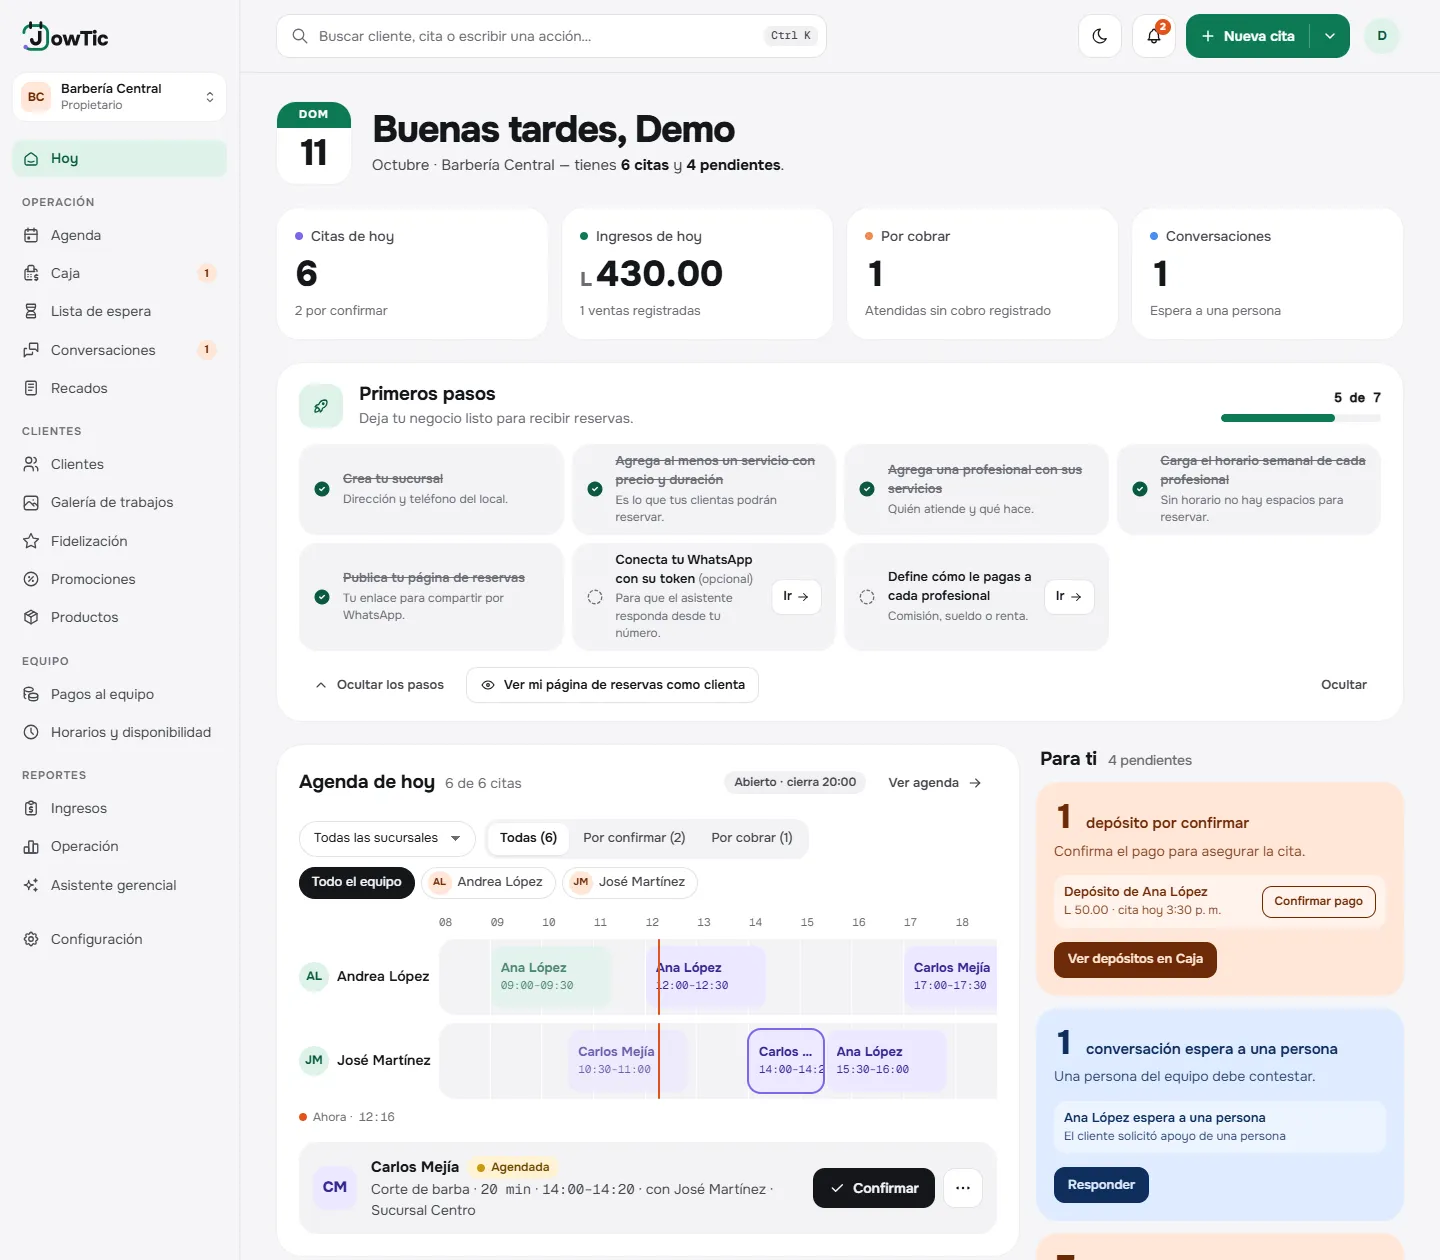Open Fidelización page
Image resolution: width=1440 pixels, height=1260 pixels.
120,541
